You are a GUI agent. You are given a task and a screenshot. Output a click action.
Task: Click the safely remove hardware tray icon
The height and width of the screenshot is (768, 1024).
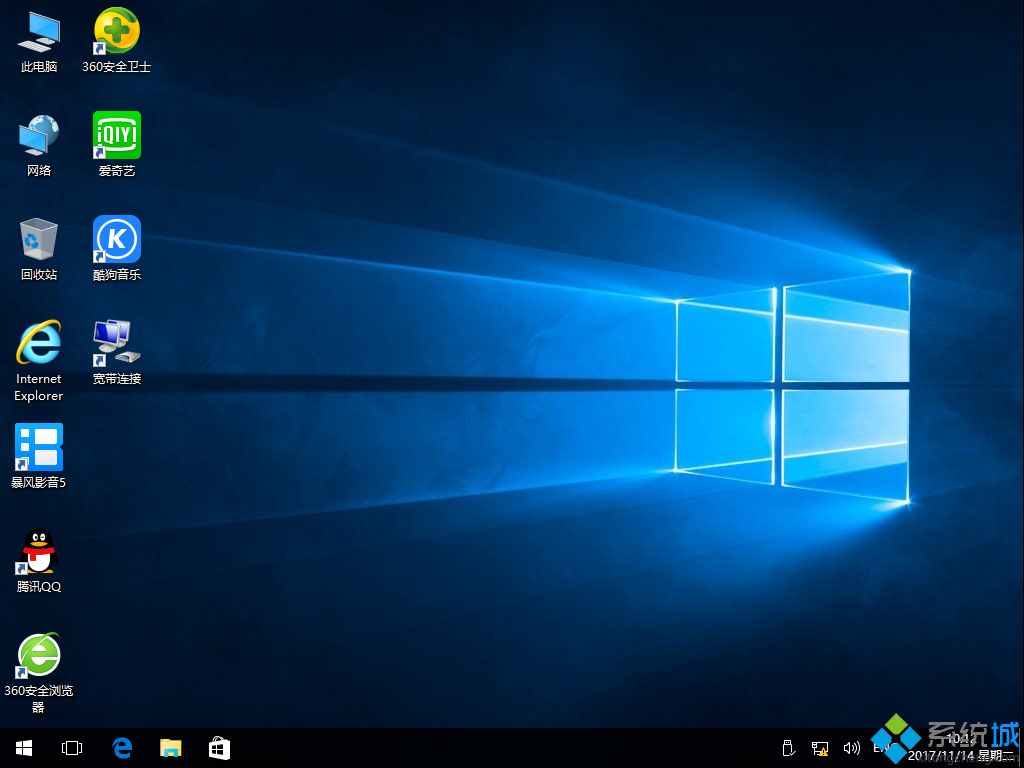pyautogui.click(x=788, y=748)
